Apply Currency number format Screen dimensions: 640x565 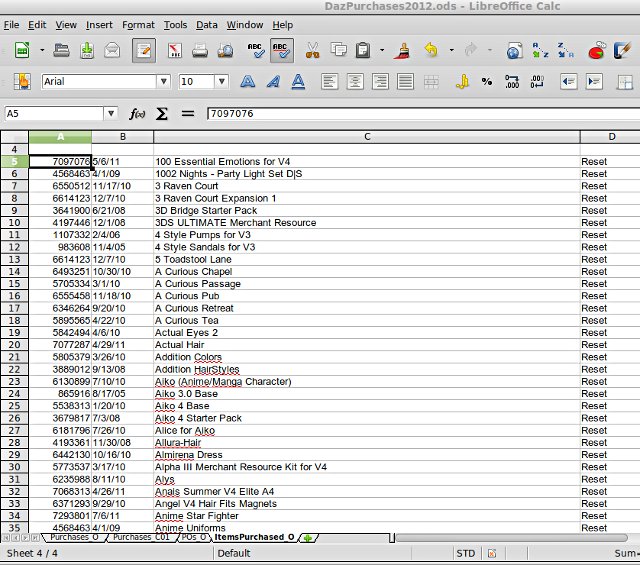[x=462, y=82]
